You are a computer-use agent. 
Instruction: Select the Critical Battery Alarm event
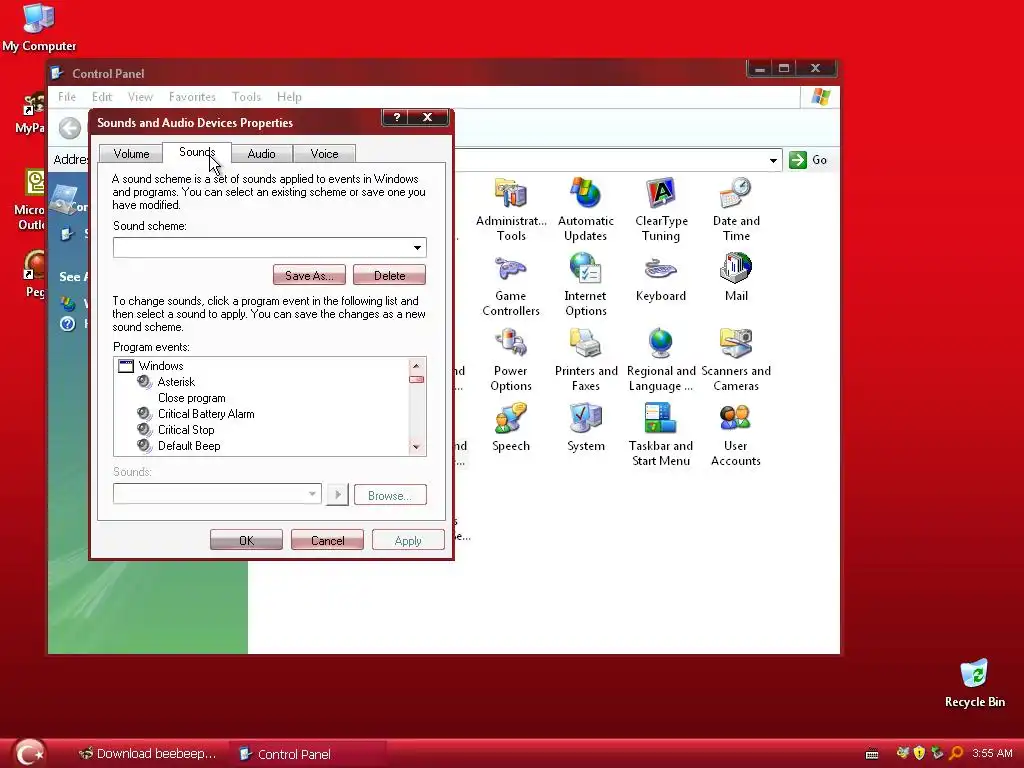click(x=206, y=414)
